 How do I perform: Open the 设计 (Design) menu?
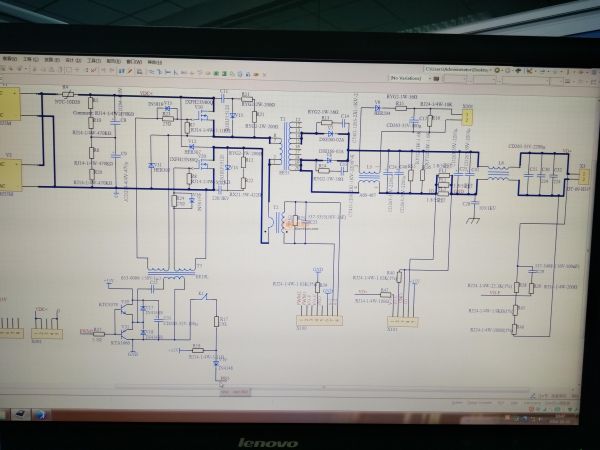click(73, 60)
